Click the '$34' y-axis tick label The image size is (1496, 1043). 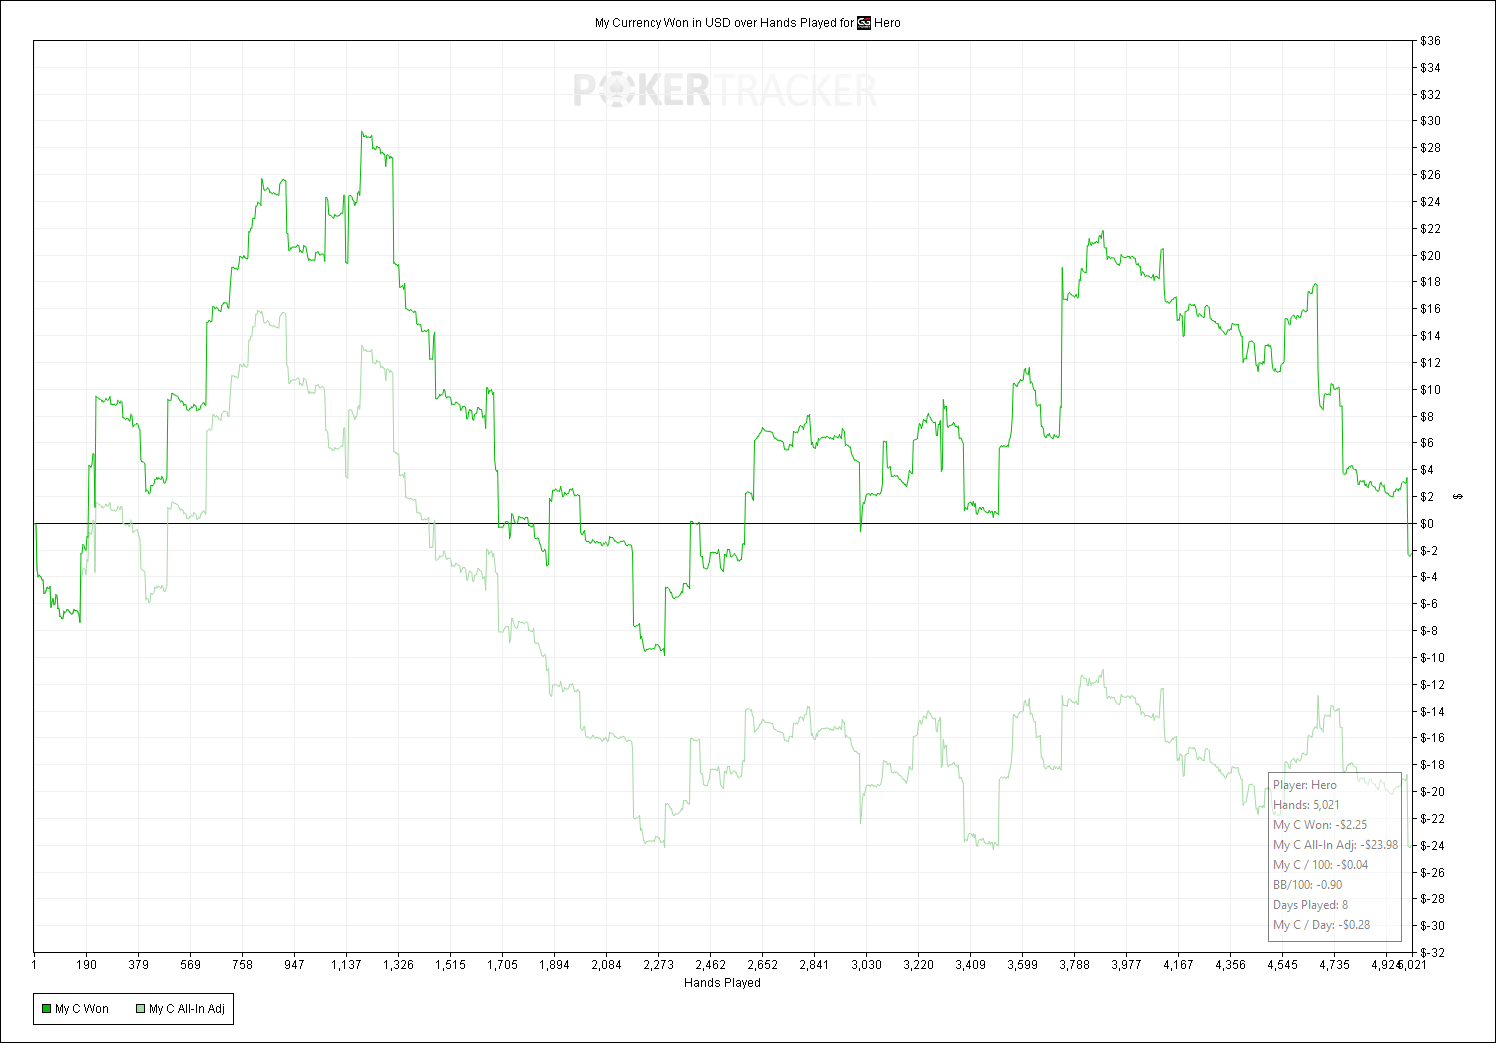coord(1431,68)
